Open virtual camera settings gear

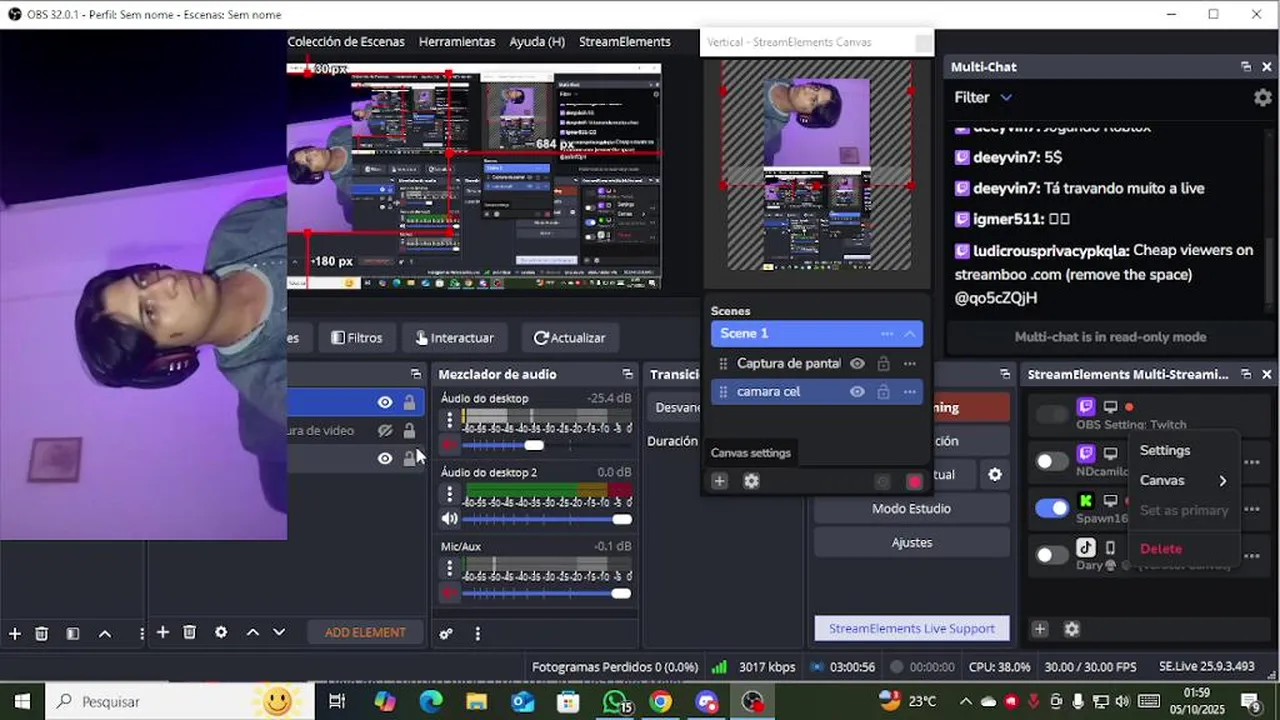(995, 475)
